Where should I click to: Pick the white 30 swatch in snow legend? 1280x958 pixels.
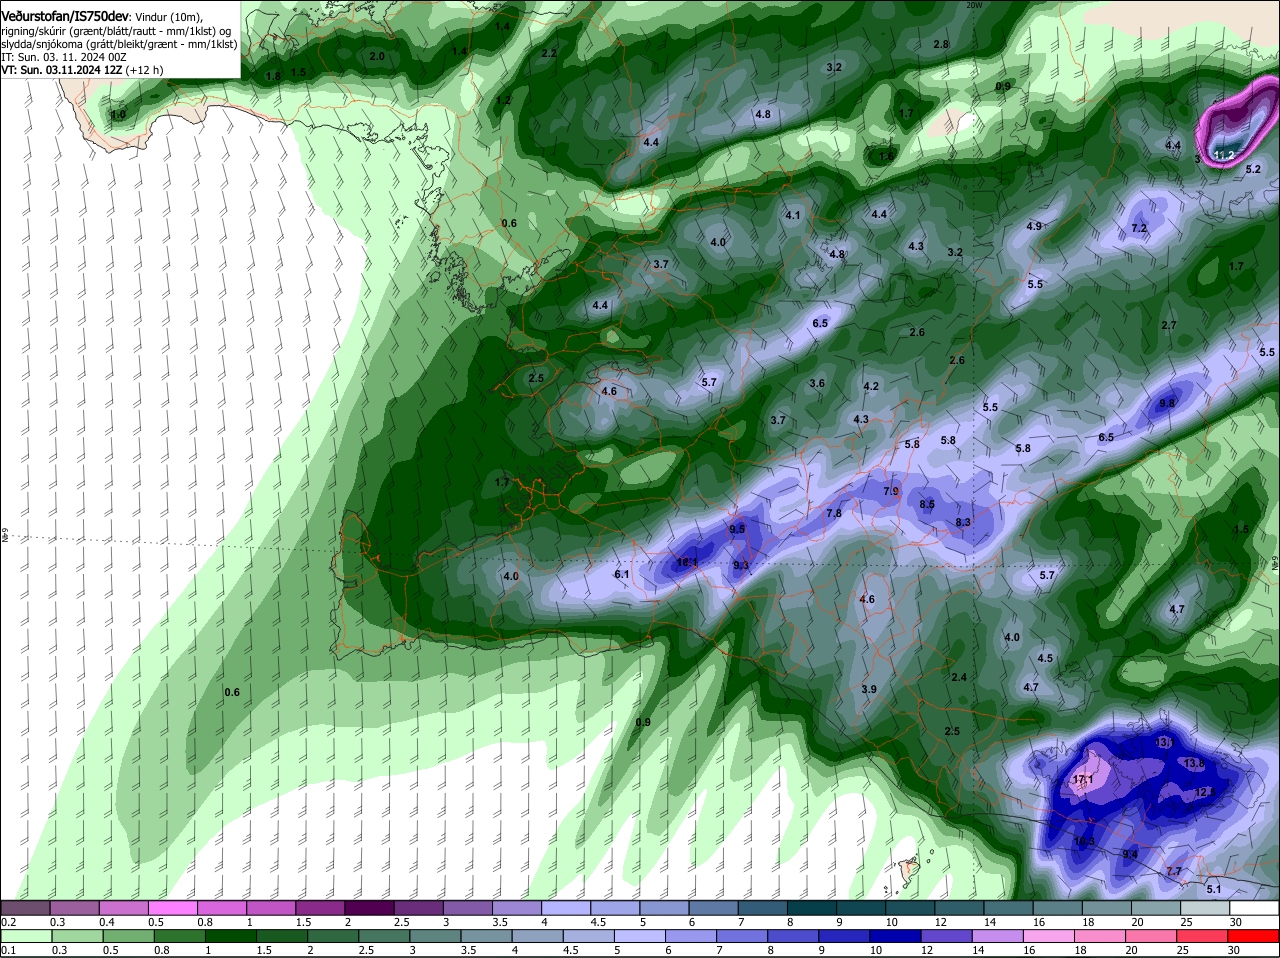pos(1254,908)
